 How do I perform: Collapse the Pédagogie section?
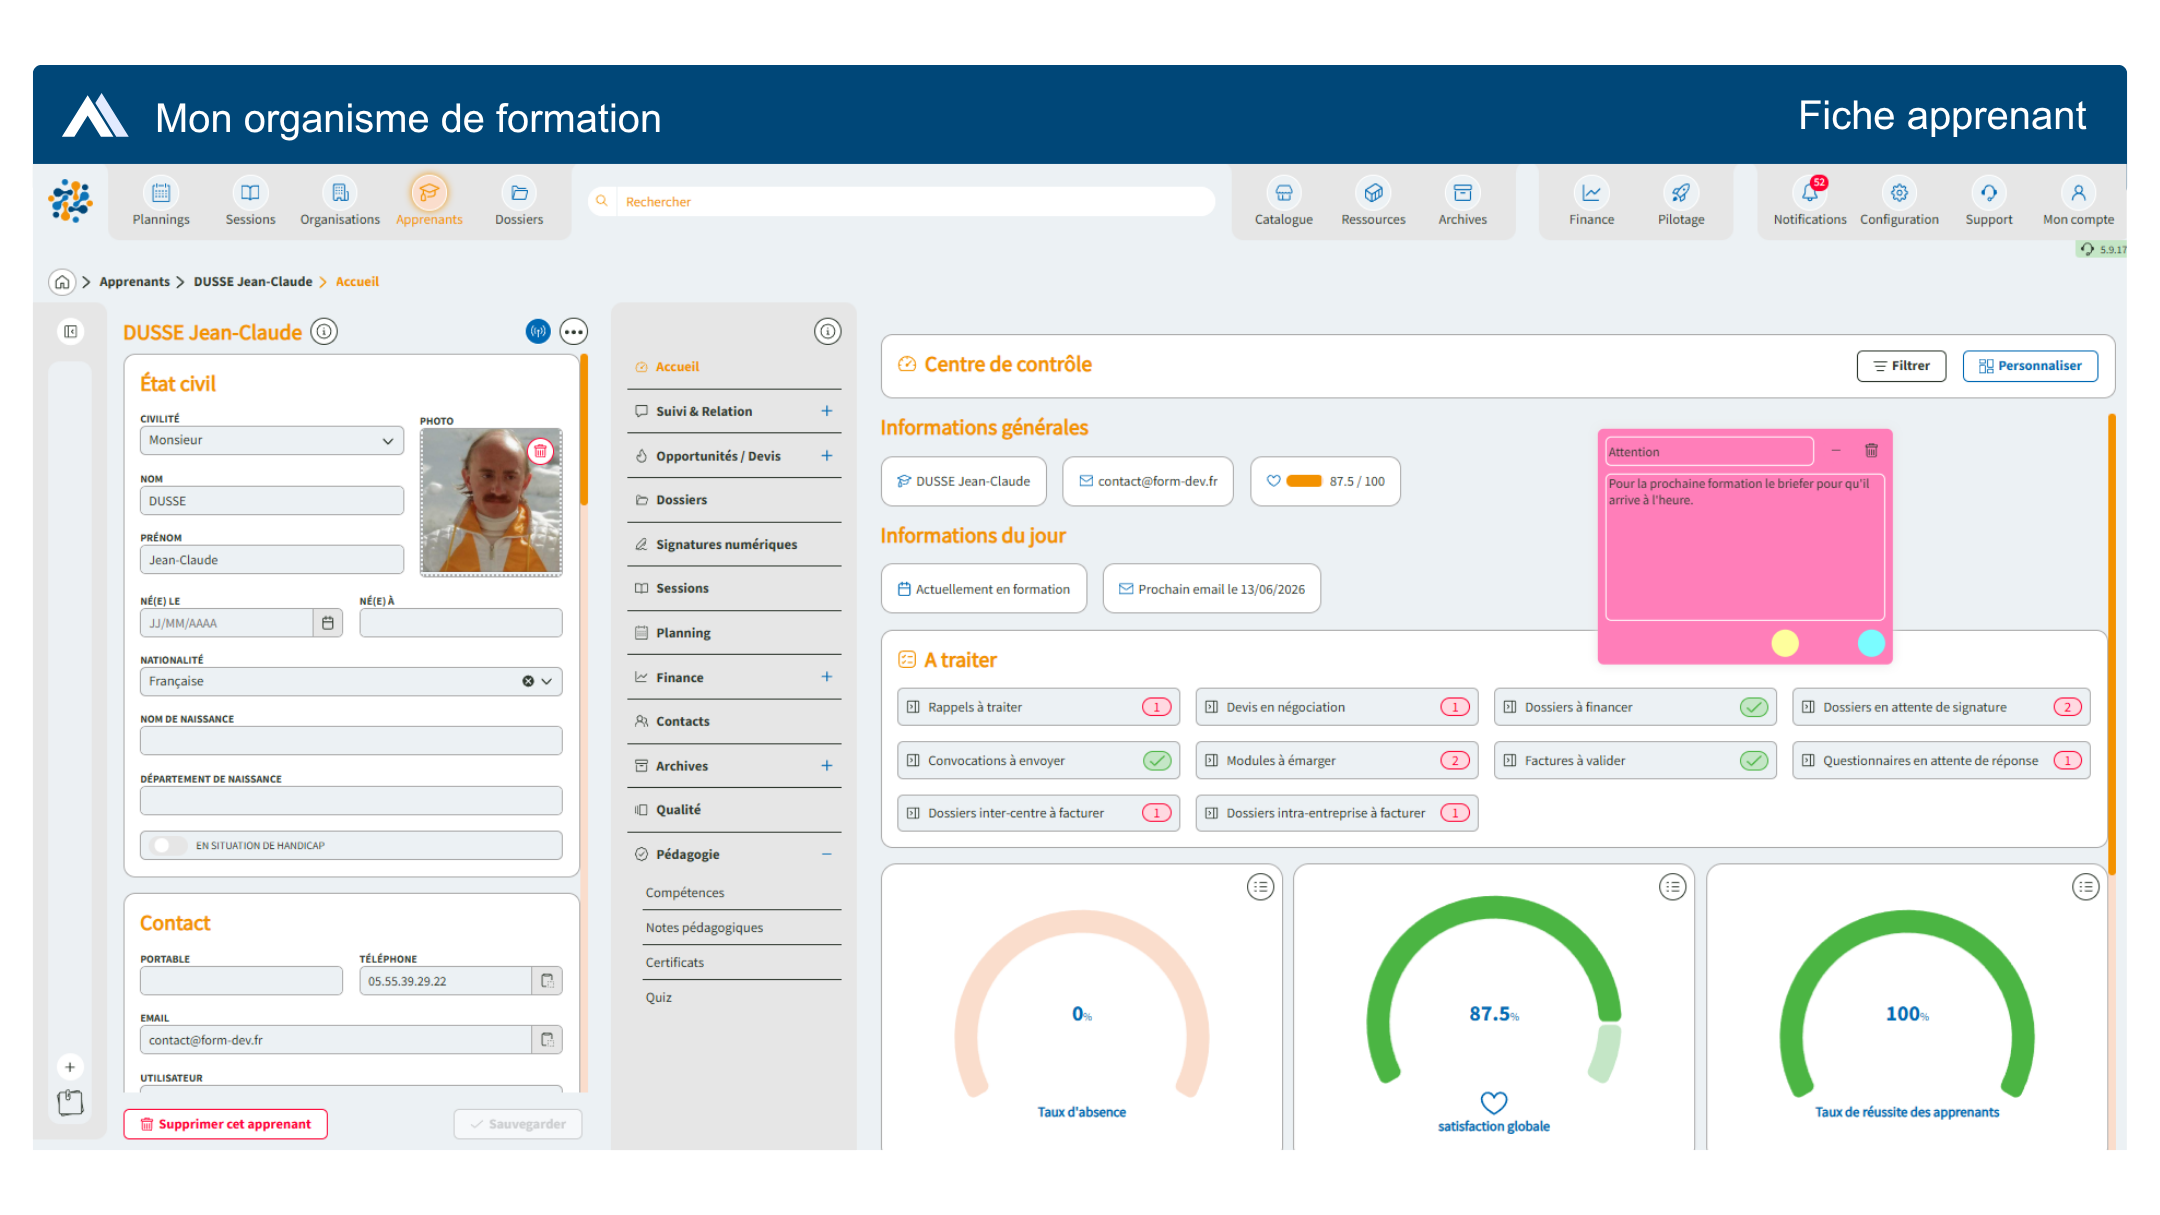tap(827, 854)
